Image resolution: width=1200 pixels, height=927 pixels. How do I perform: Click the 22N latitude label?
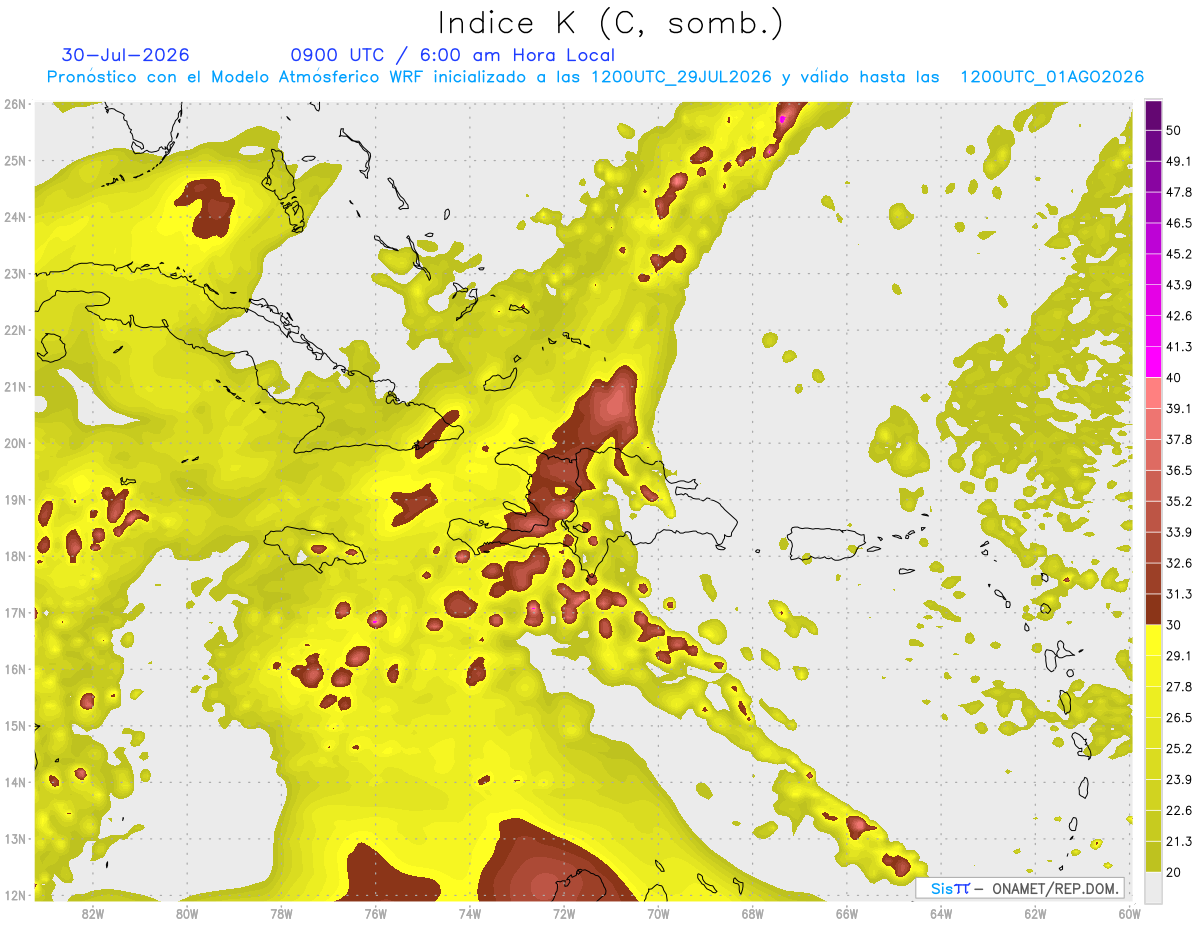15,330
